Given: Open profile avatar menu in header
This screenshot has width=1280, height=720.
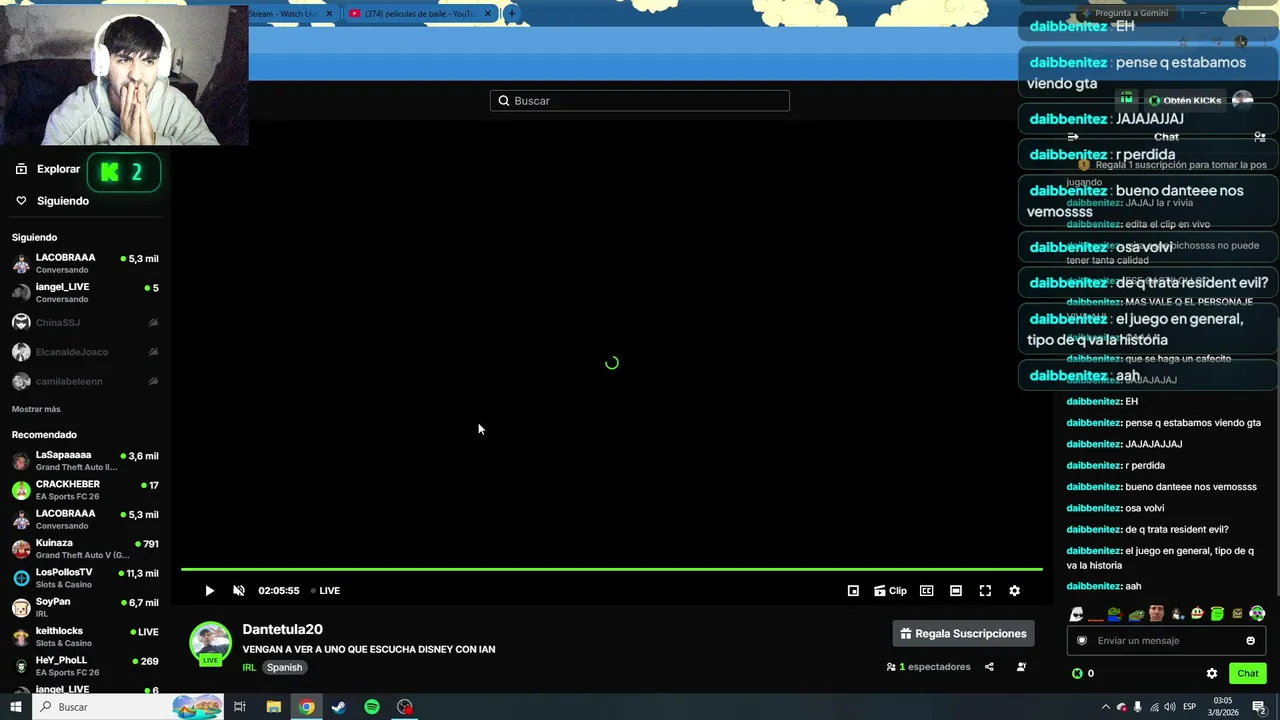Looking at the screenshot, I should pos(1242,100).
